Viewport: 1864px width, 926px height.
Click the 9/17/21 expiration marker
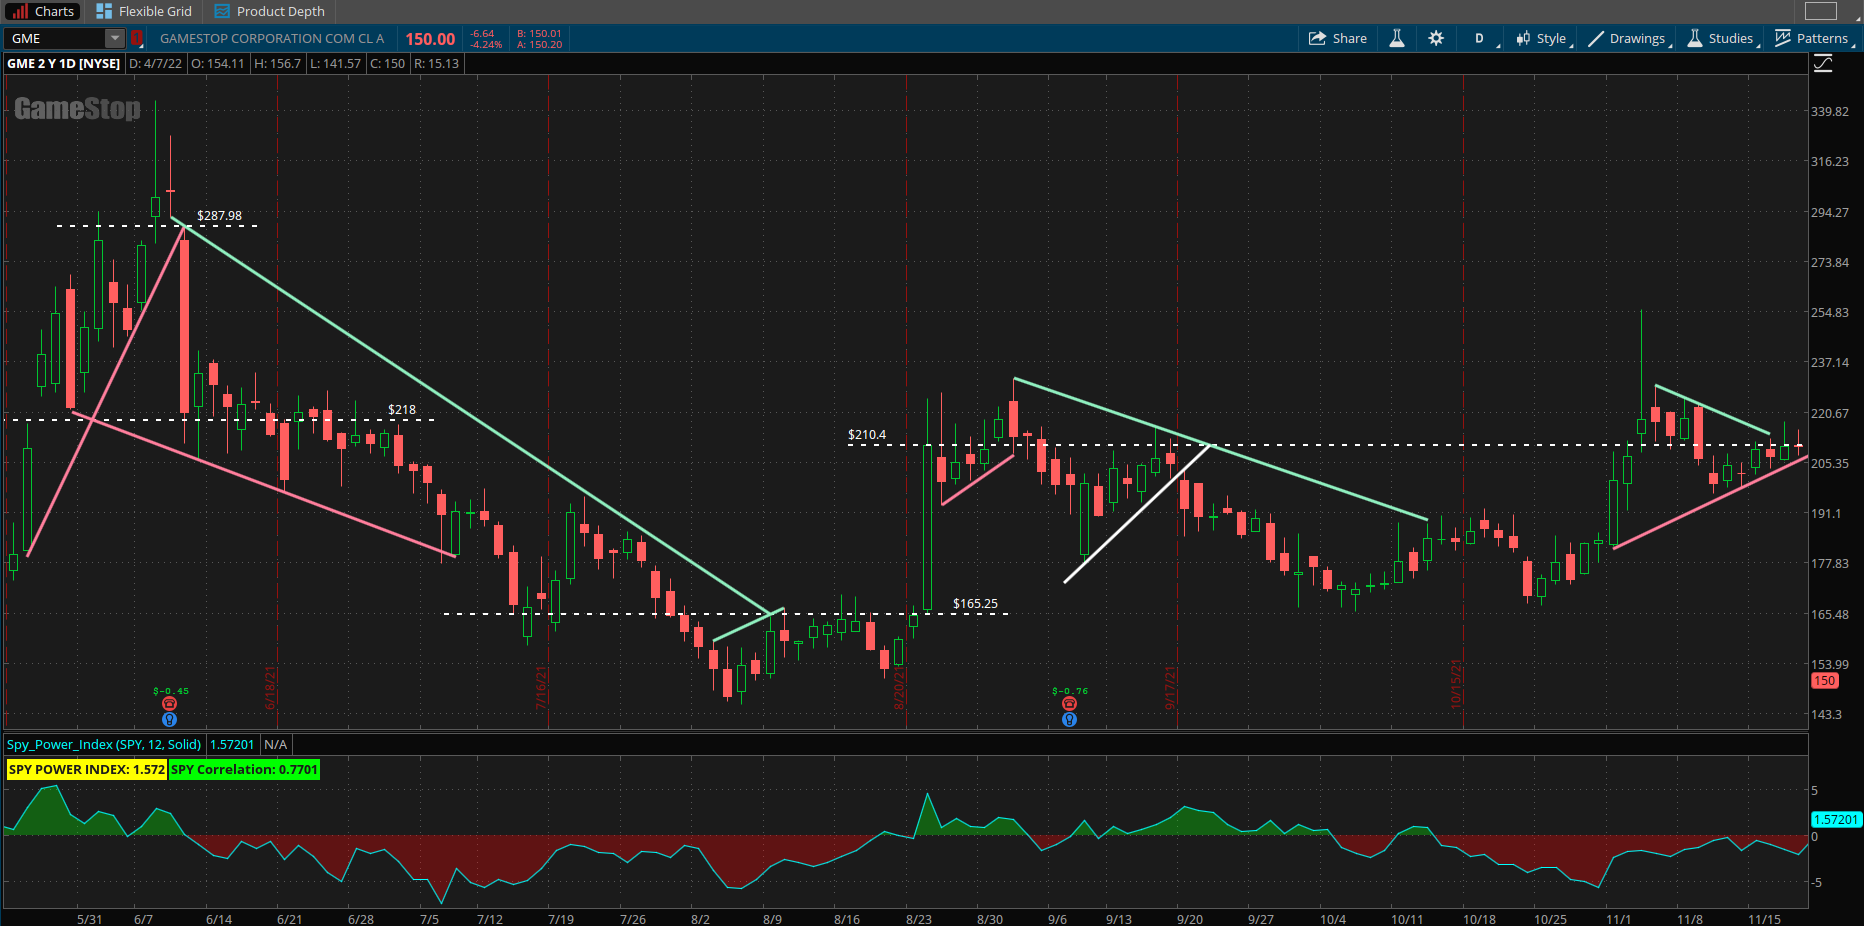1170,688
